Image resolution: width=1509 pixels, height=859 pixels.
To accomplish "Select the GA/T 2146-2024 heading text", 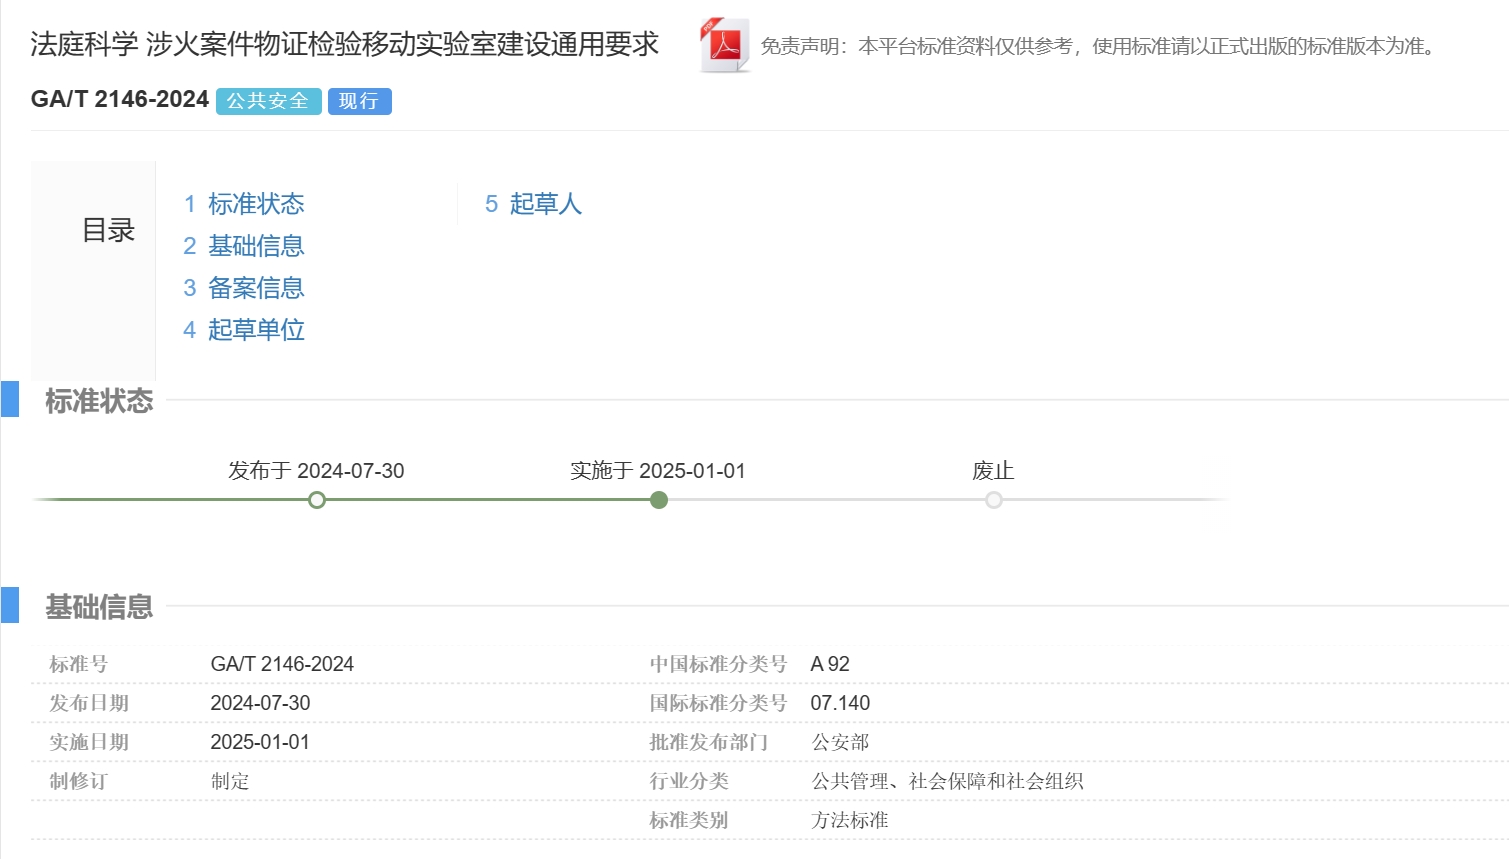I will (x=120, y=100).
